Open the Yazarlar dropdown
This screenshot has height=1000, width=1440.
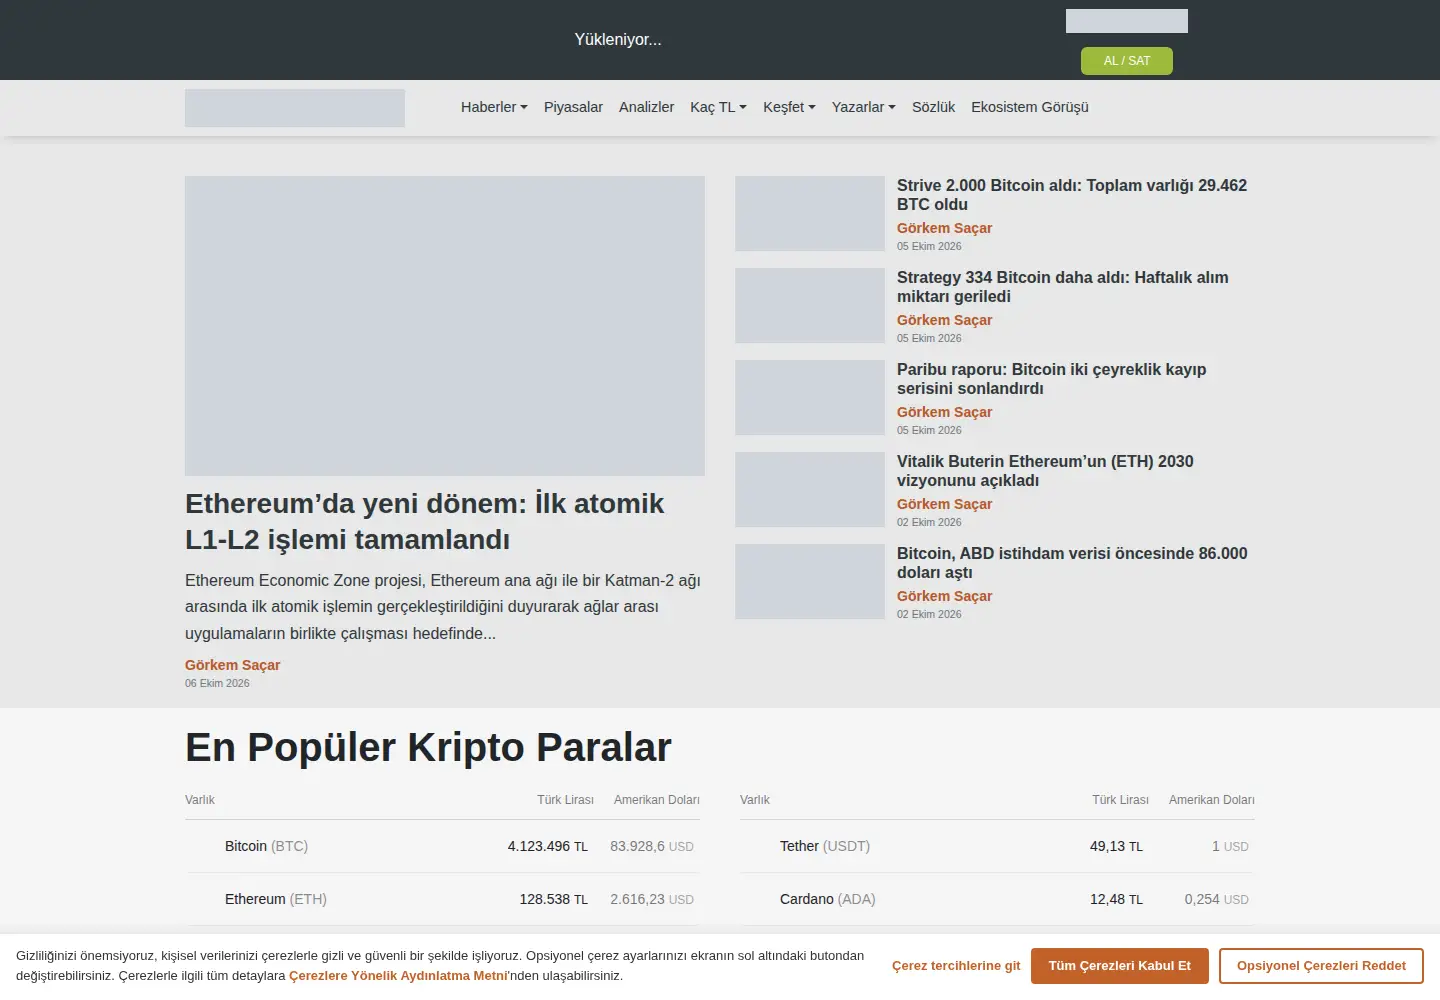(864, 107)
